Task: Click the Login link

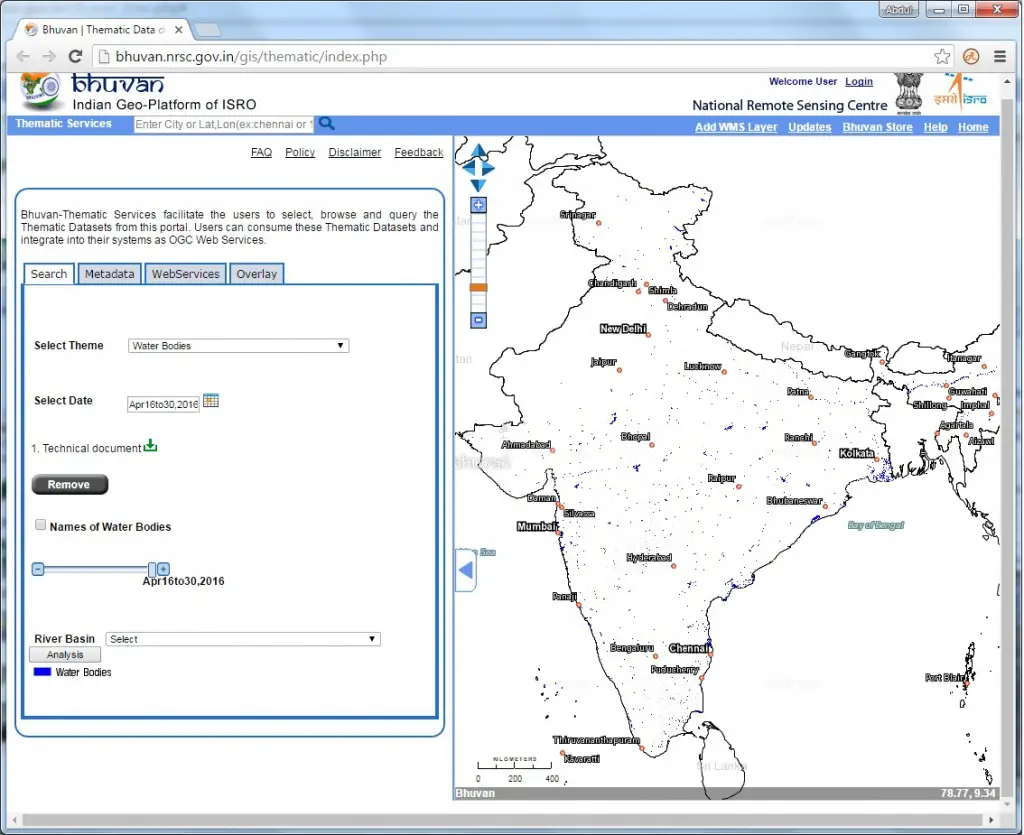Action: pos(859,82)
